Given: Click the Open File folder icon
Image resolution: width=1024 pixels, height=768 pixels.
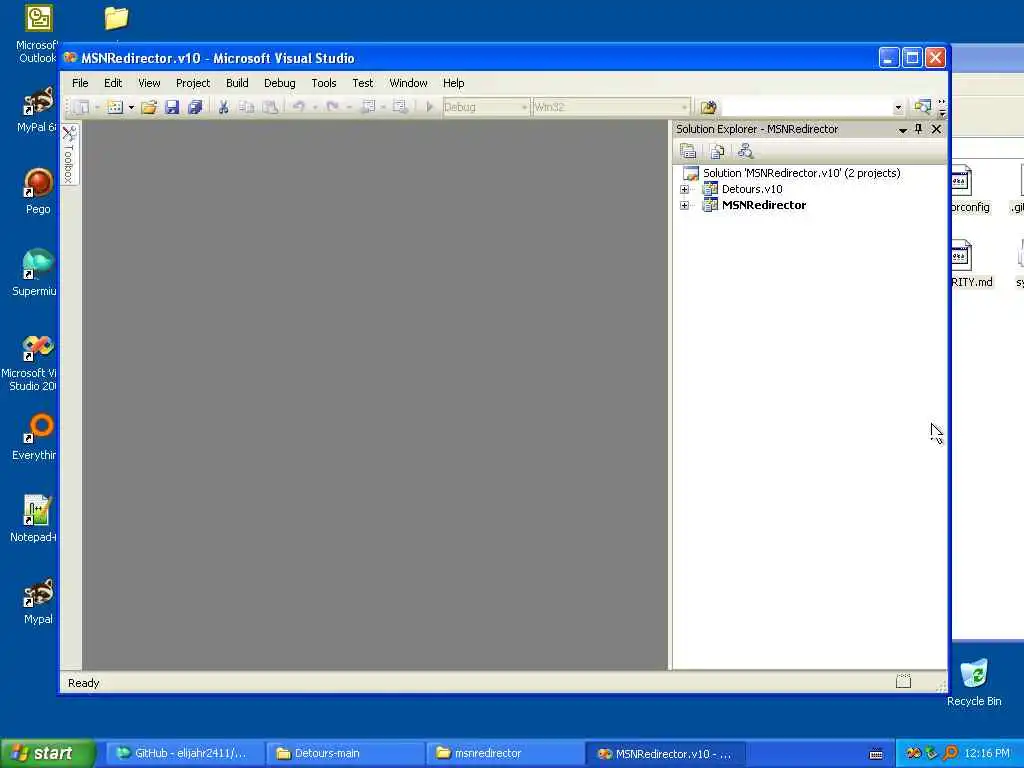Looking at the screenshot, I should [149, 107].
